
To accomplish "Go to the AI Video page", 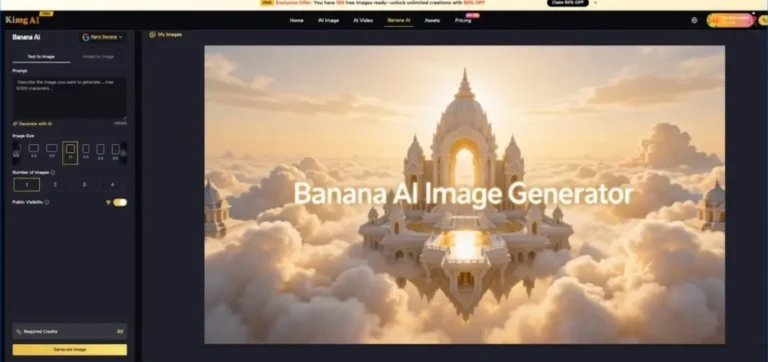I will coord(363,21).
